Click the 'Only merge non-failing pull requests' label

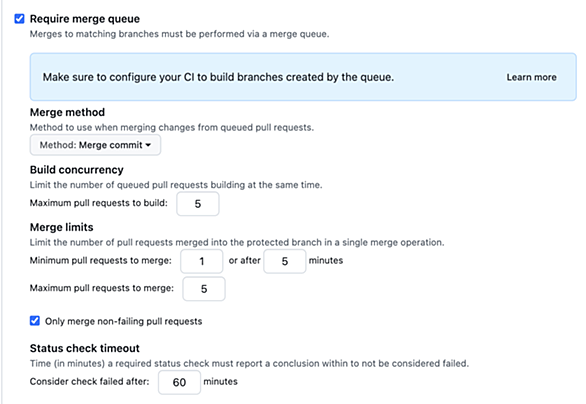pos(123,321)
